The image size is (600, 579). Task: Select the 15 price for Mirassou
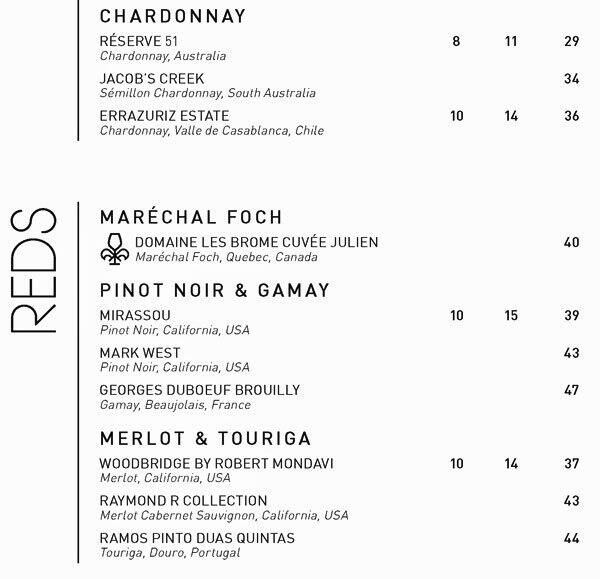[511, 316]
